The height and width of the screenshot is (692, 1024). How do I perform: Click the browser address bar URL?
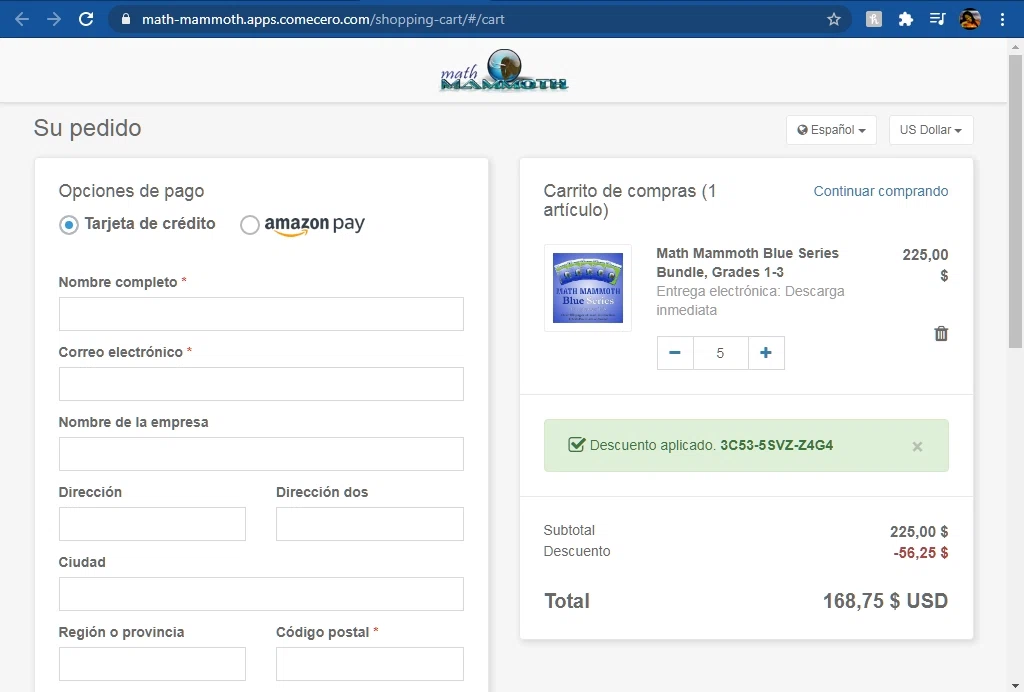(x=323, y=19)
